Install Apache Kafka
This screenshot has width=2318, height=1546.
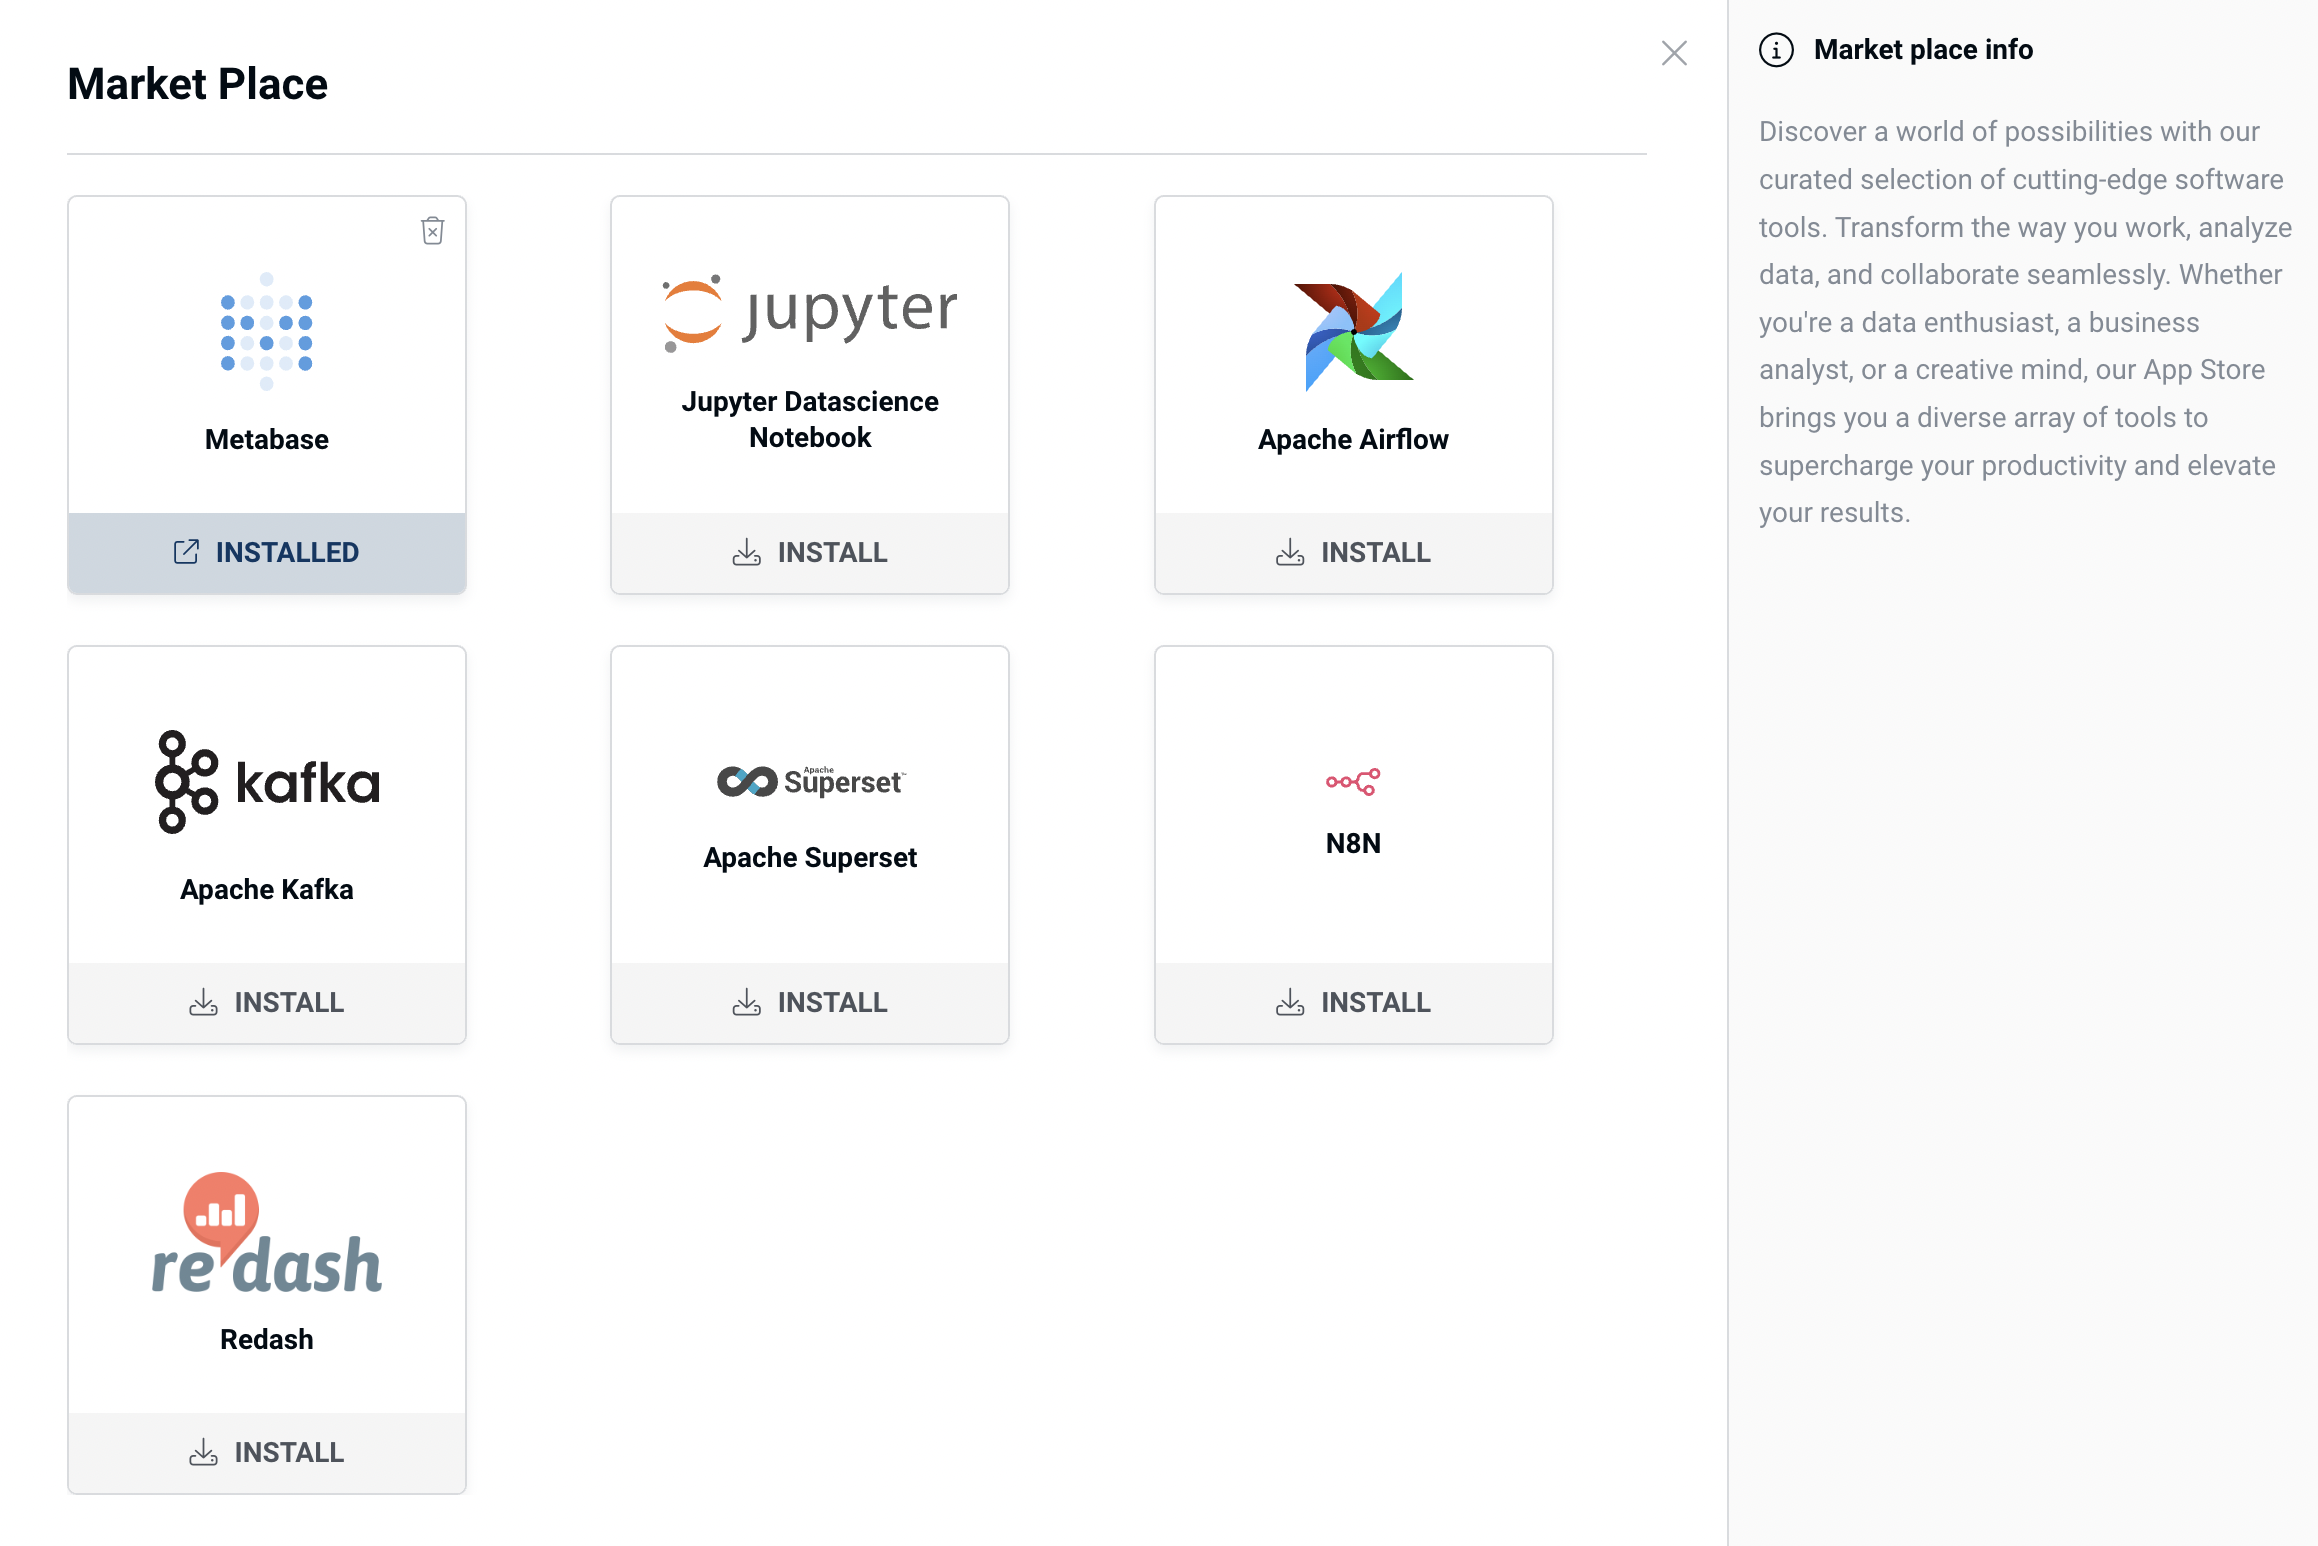(267, 1003)
